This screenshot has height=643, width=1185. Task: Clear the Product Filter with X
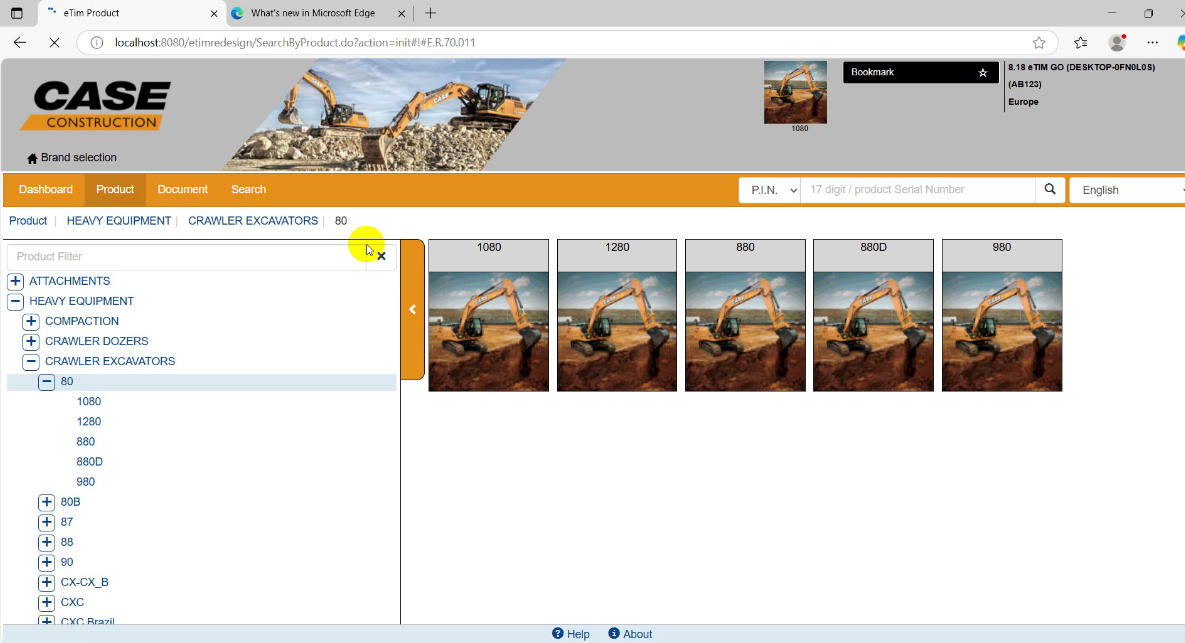point(381,256)
